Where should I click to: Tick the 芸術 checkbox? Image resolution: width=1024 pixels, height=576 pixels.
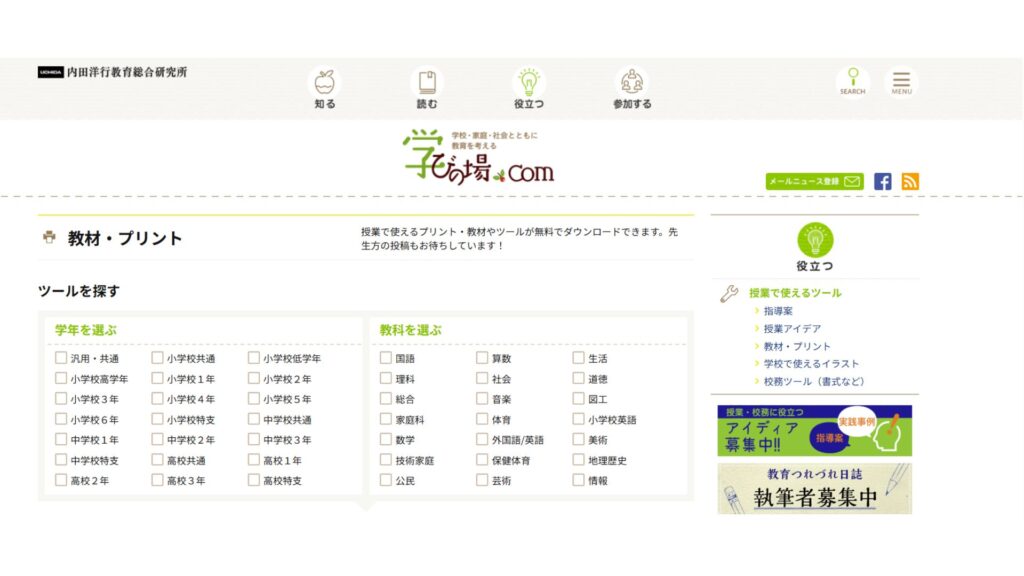tap(482, 480)
